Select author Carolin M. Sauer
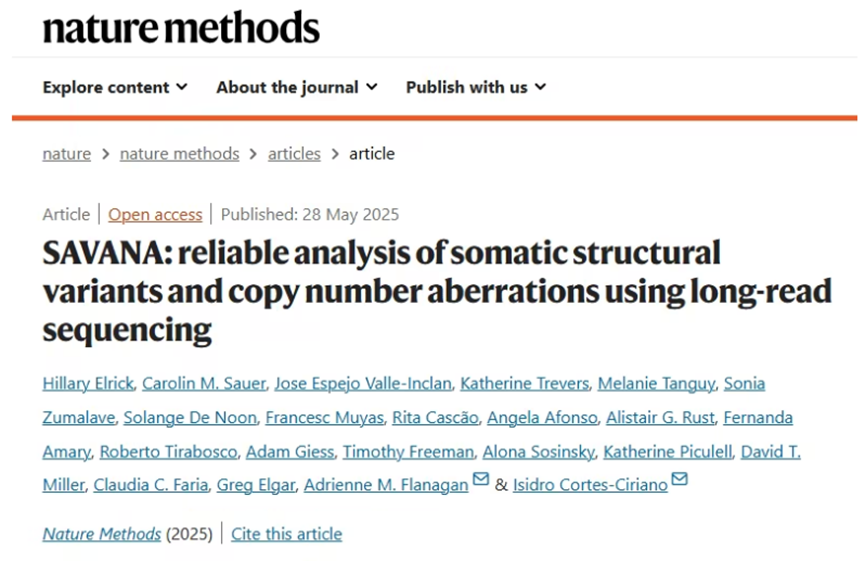Image resolution: width=865 pixels, height=561 pixels. (x=203, y=384)
